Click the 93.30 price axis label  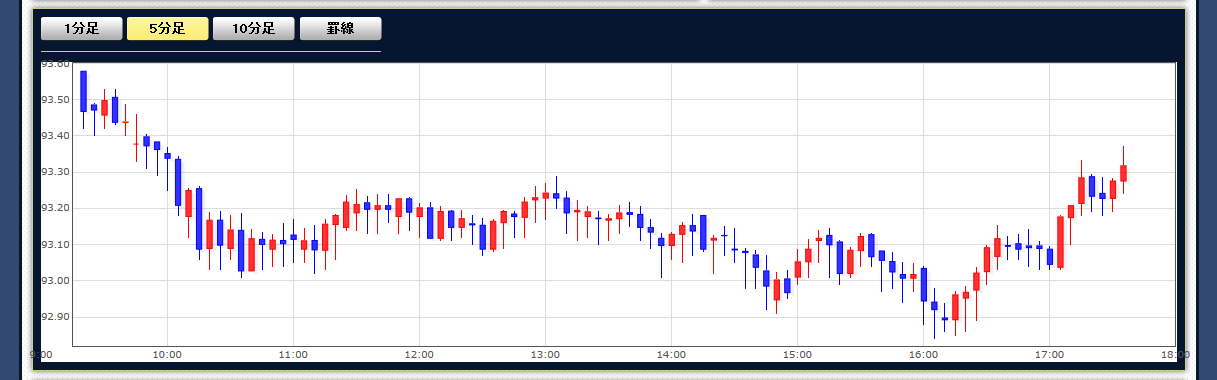(x=55, y=172)
